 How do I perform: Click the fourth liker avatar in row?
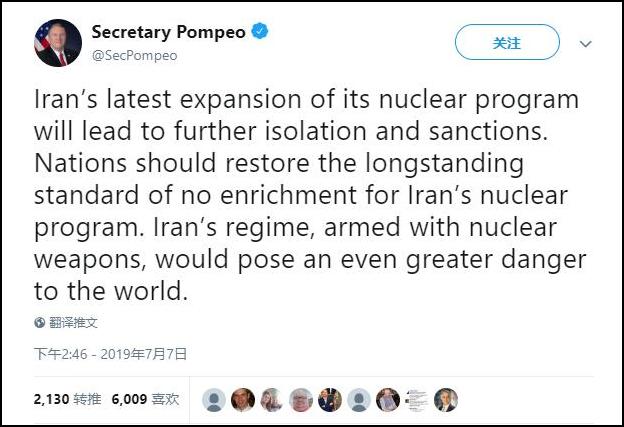pos(301,400)
